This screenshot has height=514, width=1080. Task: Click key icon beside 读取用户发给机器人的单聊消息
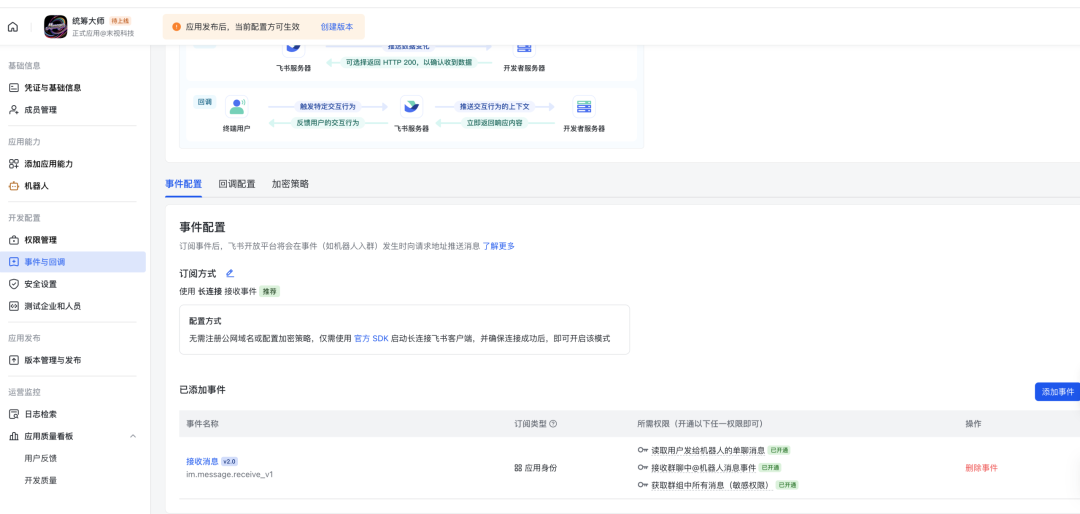coord(643,450)
